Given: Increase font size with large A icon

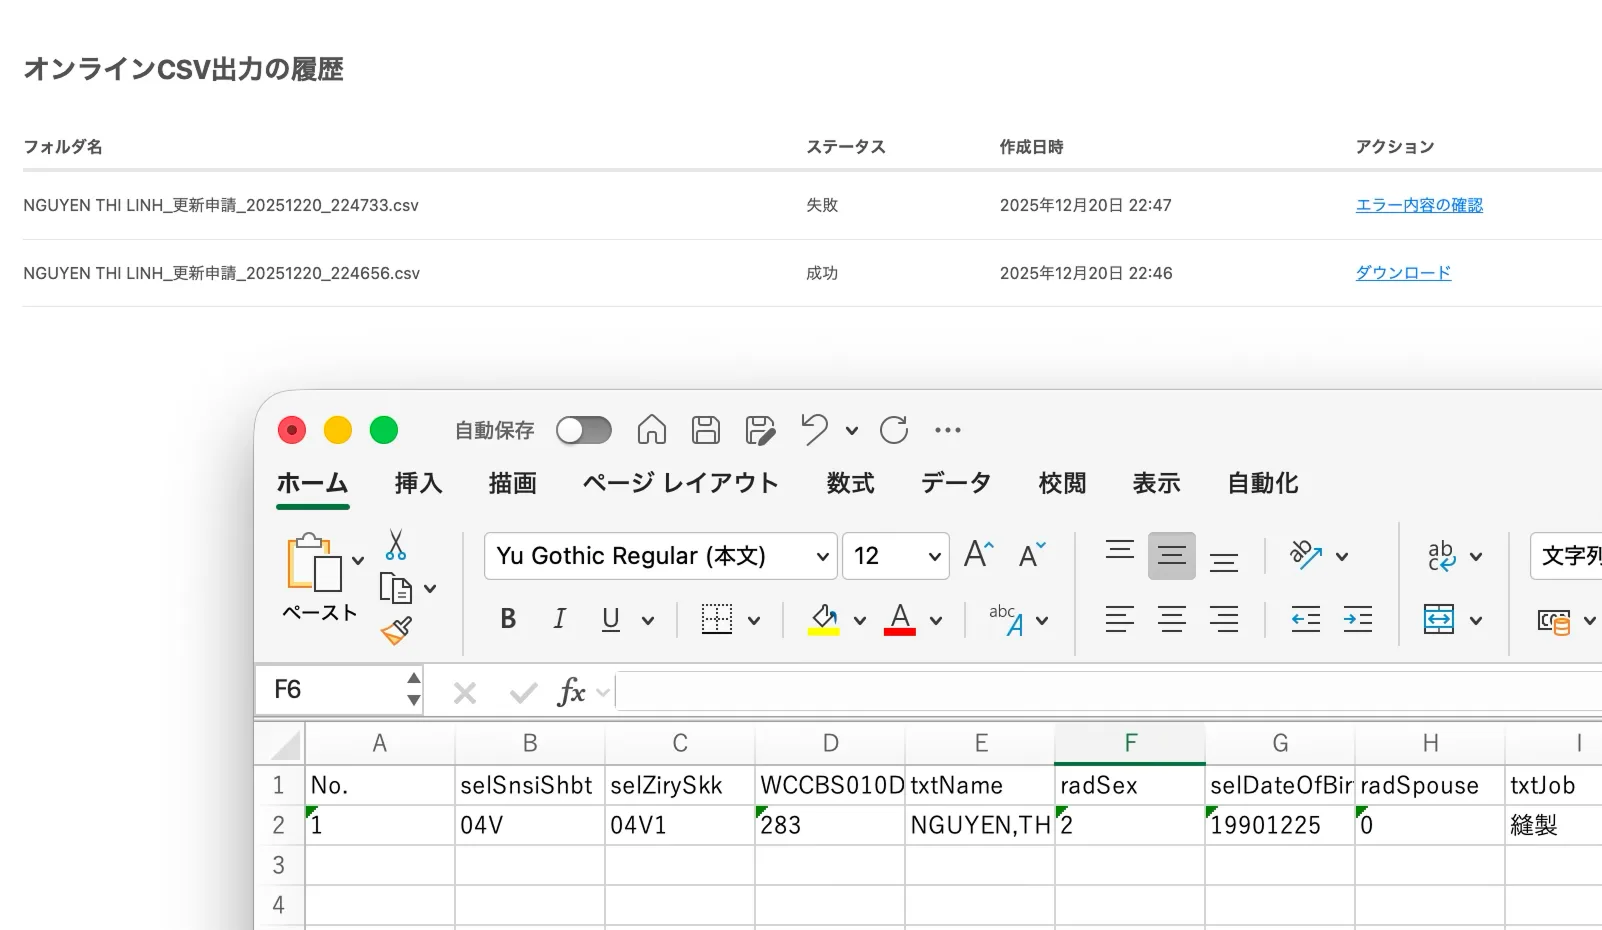Looking at the screenshot, I should pyautogui.click(x=978, y=555).
